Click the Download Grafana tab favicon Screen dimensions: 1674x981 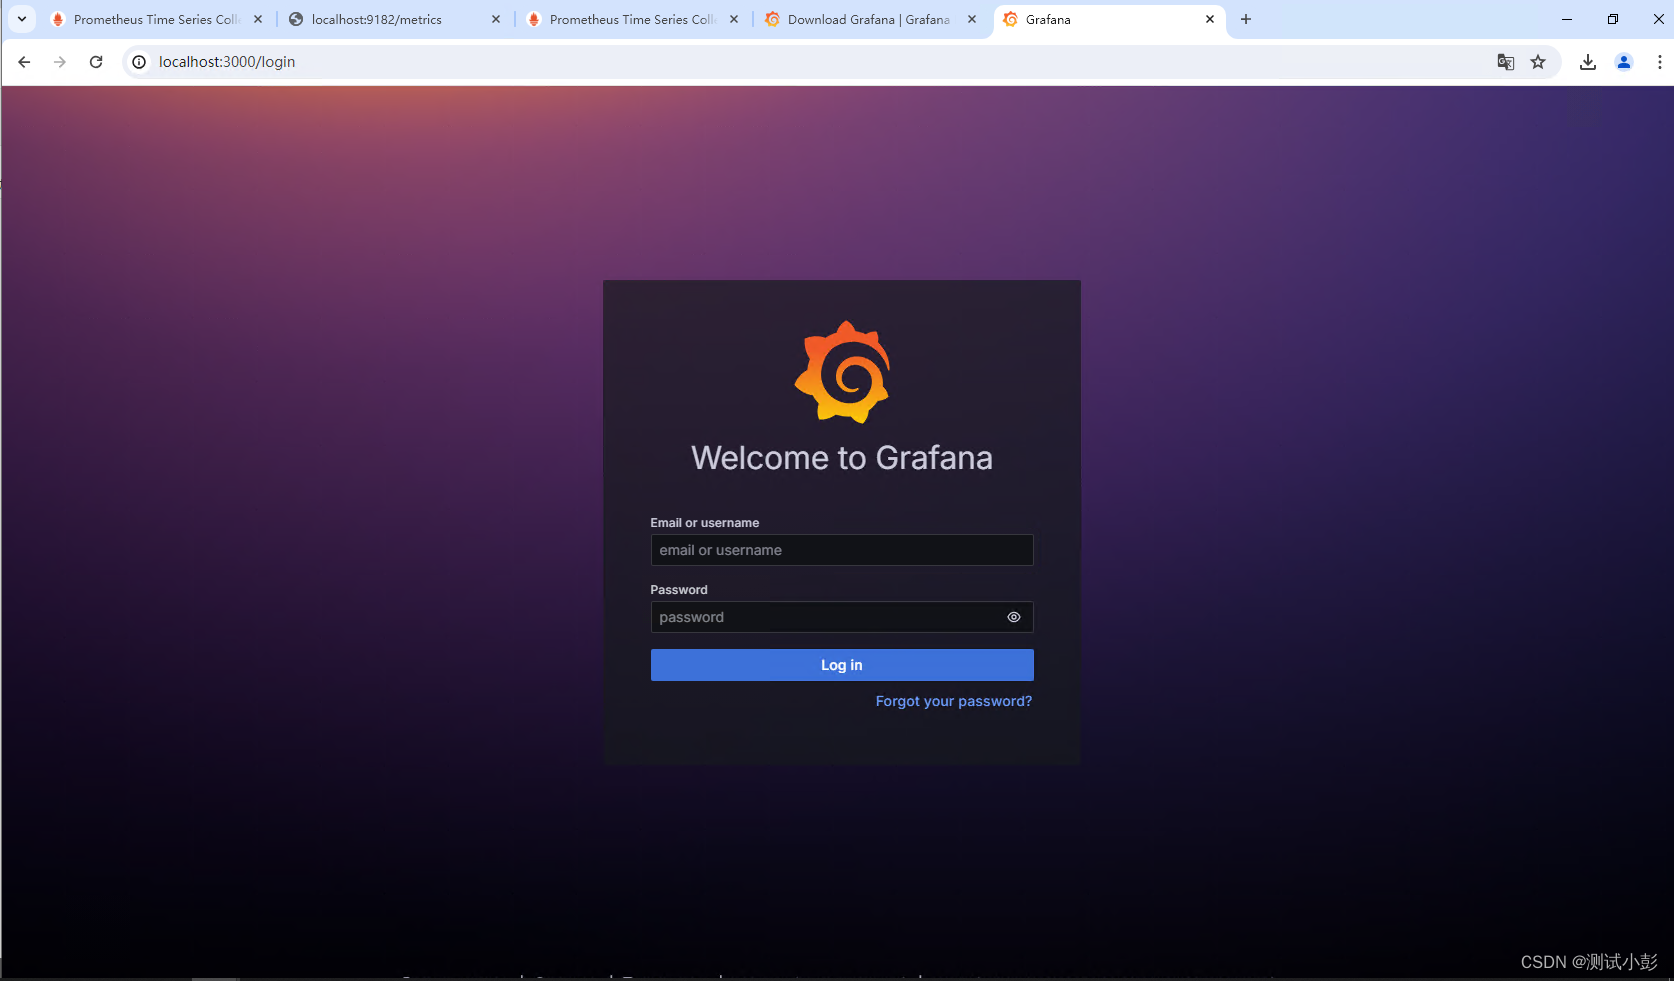(x=772, y=19)
